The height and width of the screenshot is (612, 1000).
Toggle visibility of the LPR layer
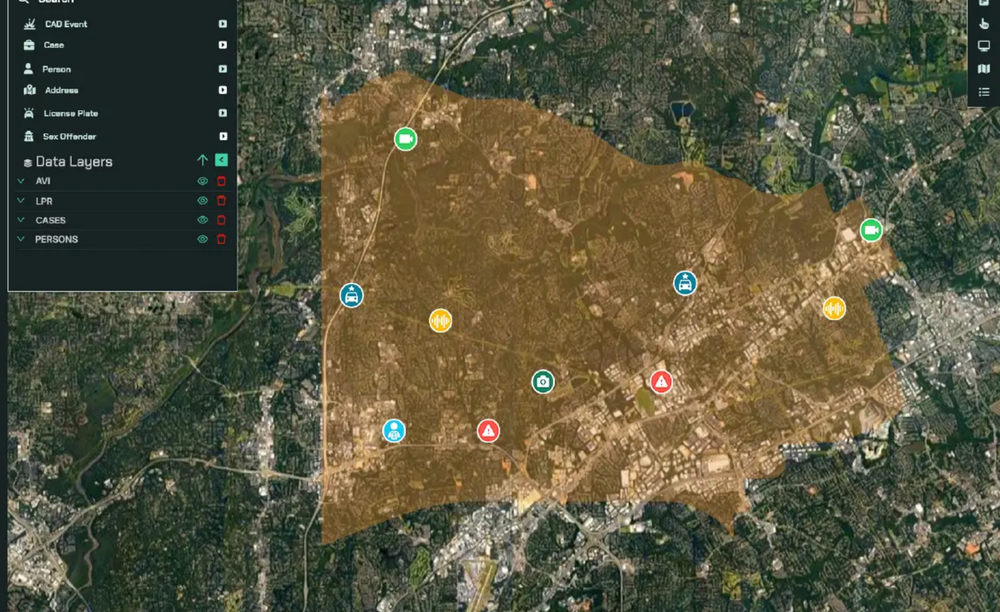[202, 201]
